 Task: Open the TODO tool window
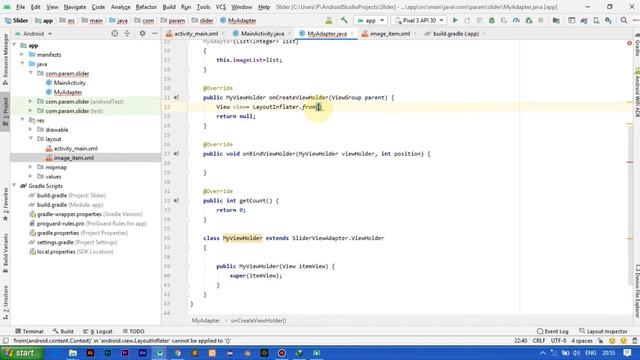133,331
